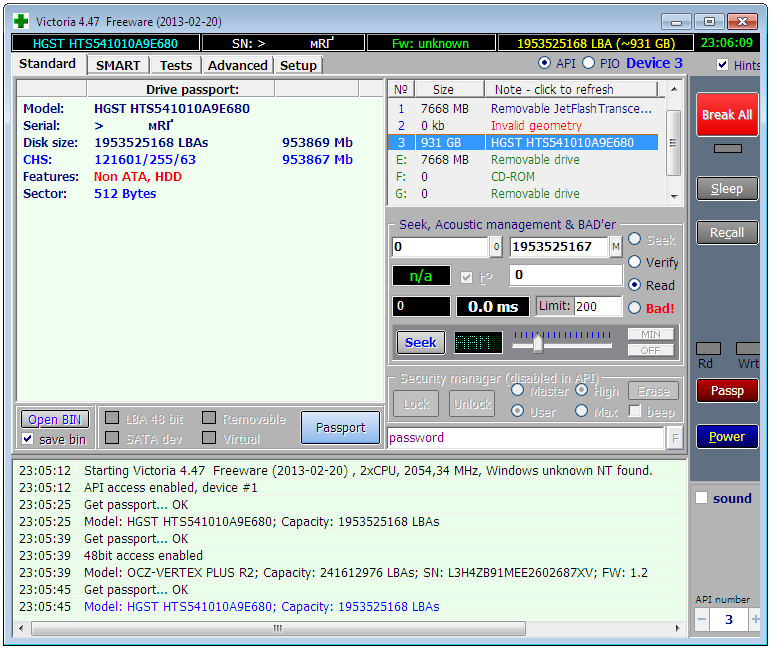The image size is (772, 648).
Task: Select the Read radio option
Action: click(635, 285)
